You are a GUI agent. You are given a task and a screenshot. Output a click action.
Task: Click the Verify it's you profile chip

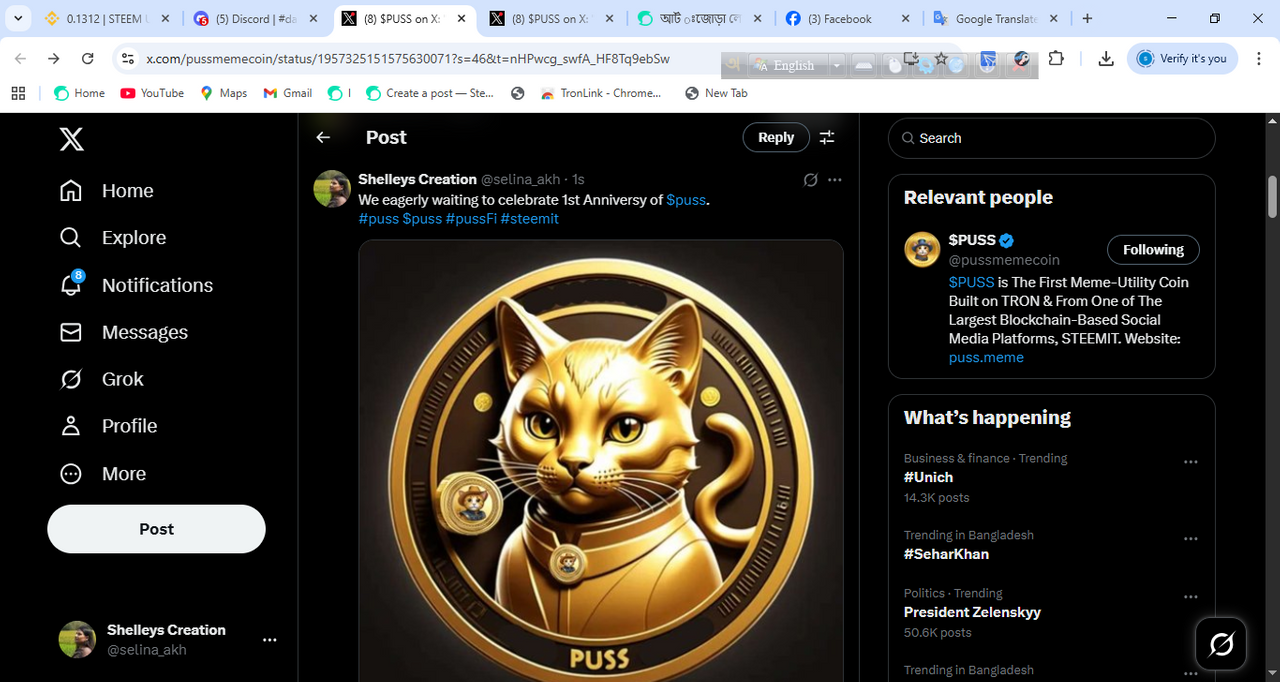[x=1183, y=59]
